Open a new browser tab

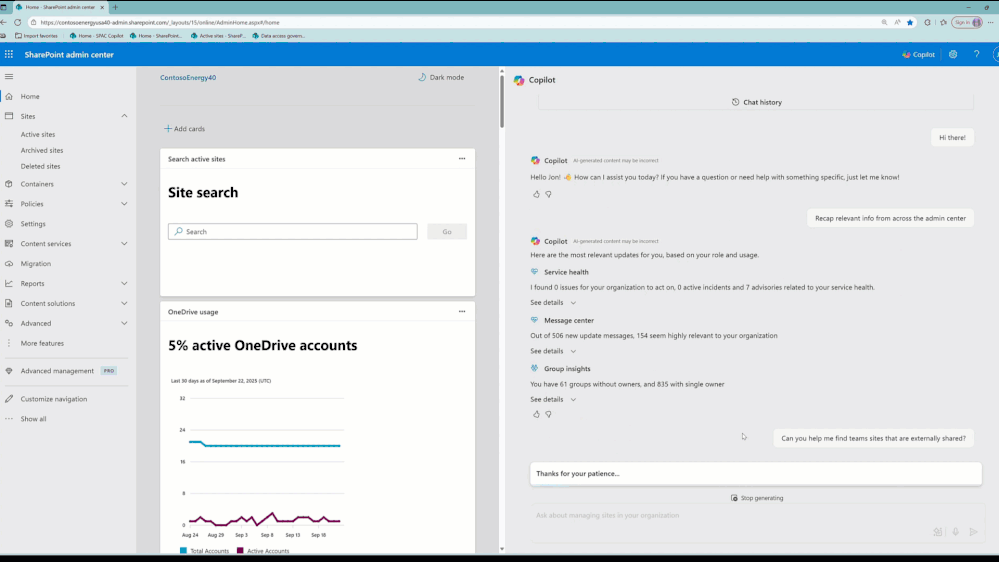point(115,7)
